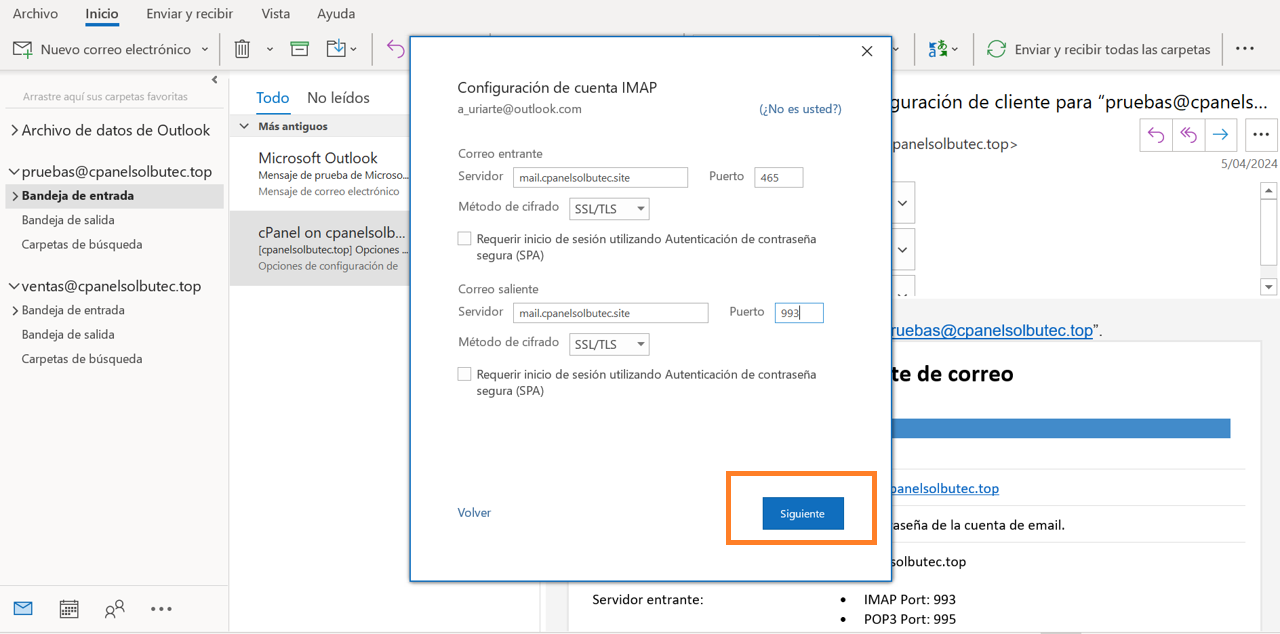Click the incoming server Puerto field
The image size is (1280, 634).
point(778,177)
